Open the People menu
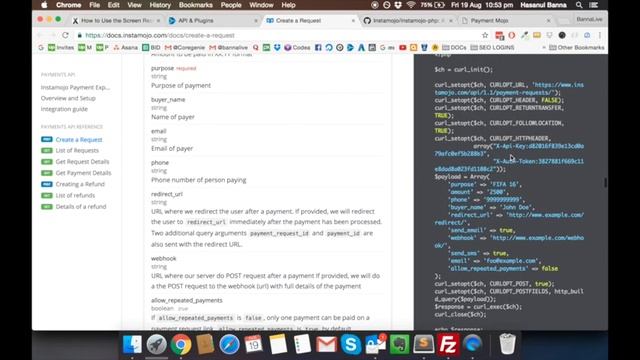 click(231, 5)
